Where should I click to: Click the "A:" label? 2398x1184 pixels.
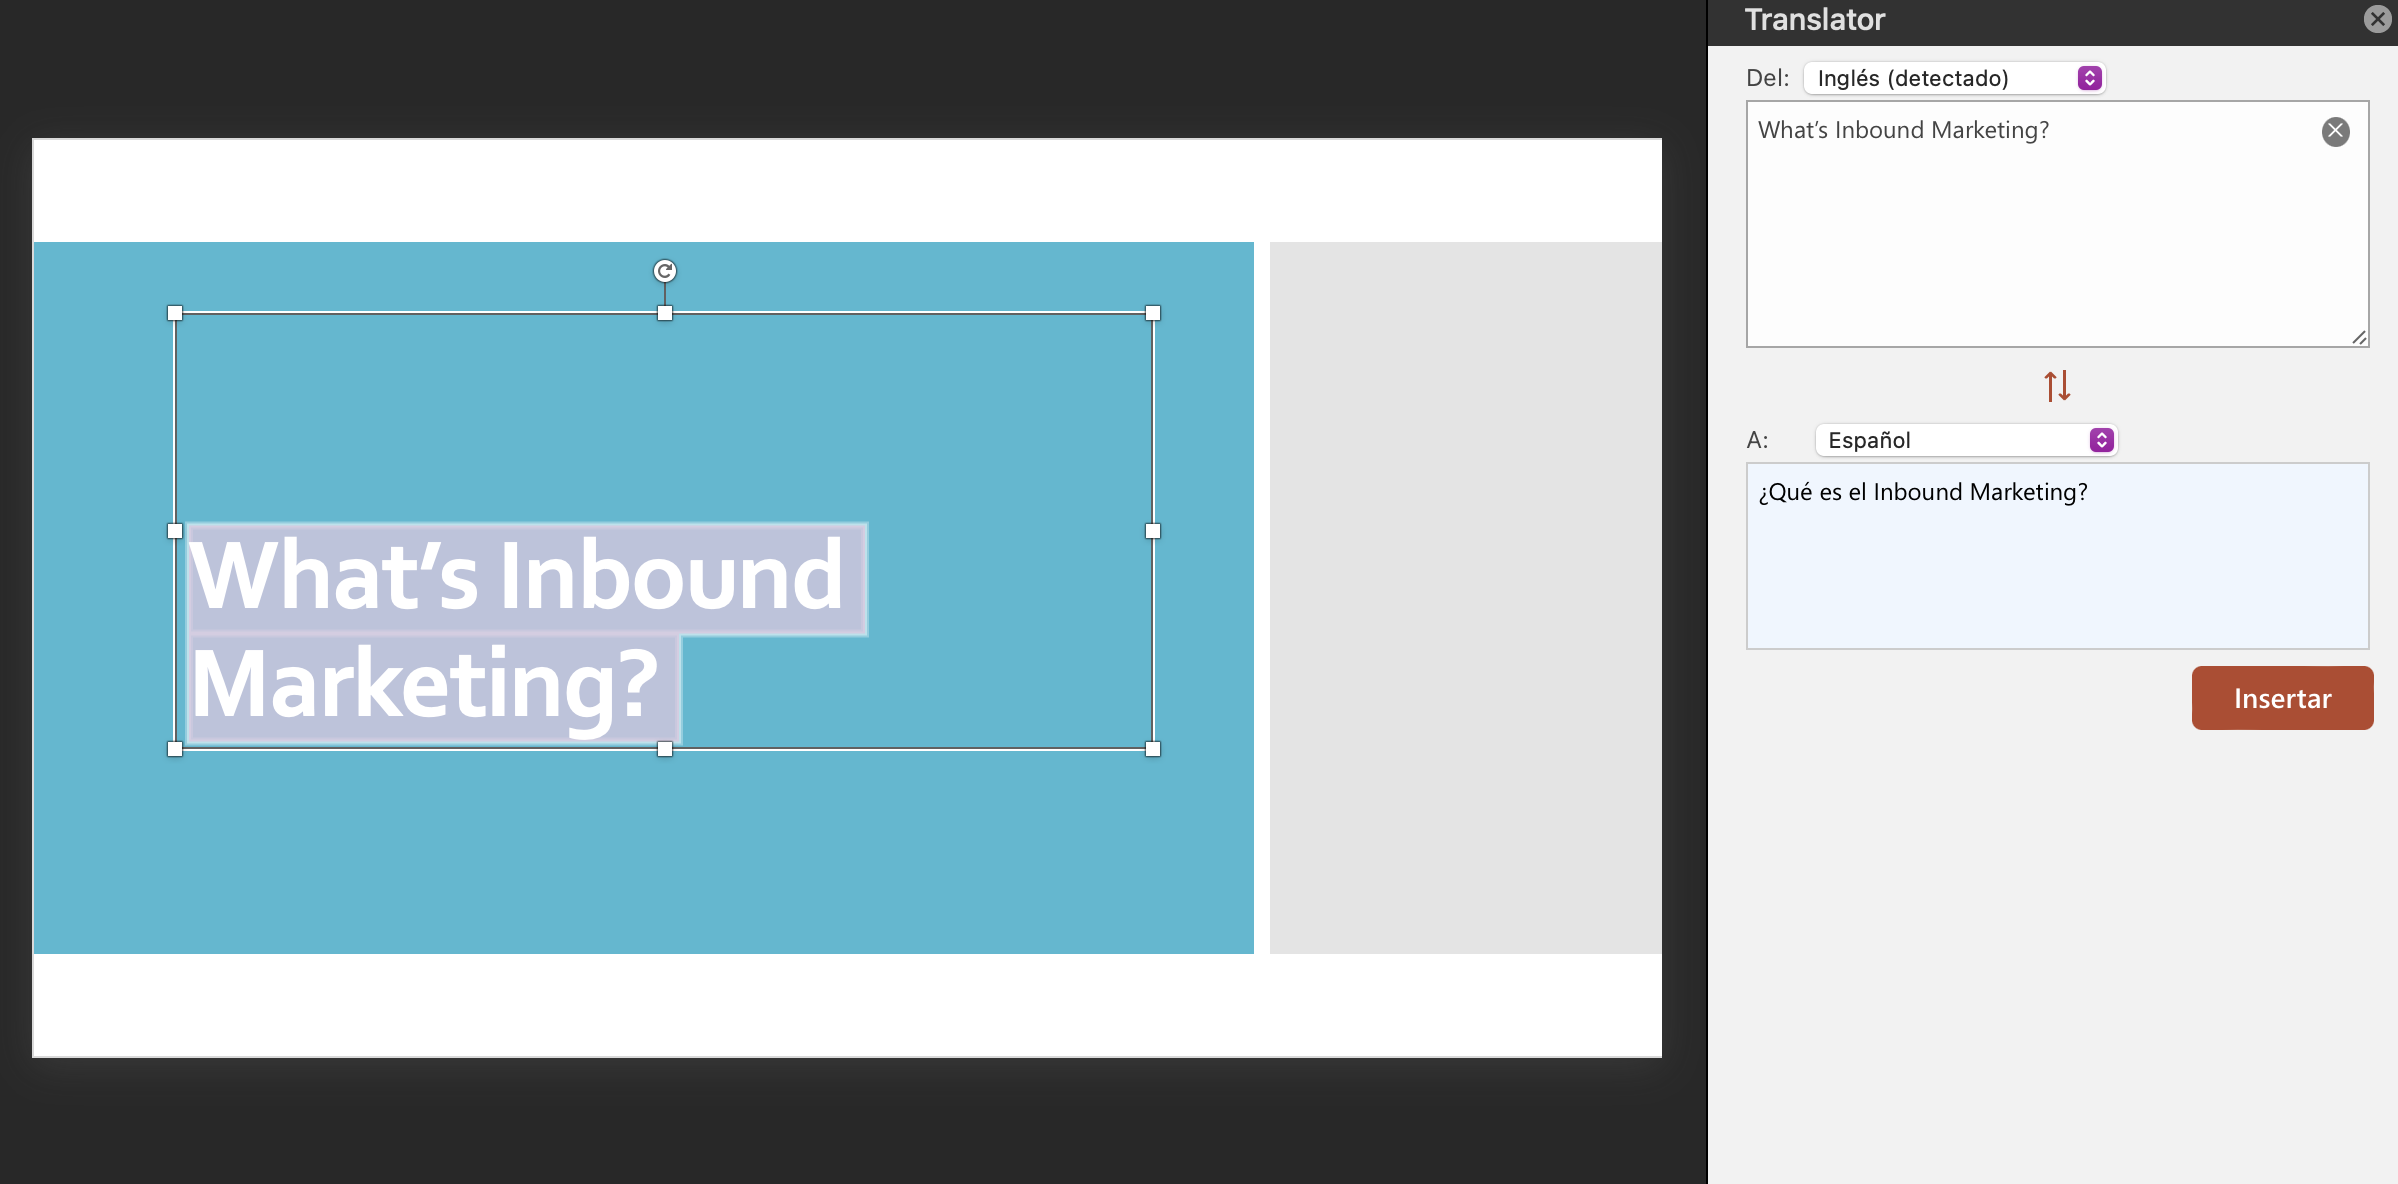[x=1757, y=440]
